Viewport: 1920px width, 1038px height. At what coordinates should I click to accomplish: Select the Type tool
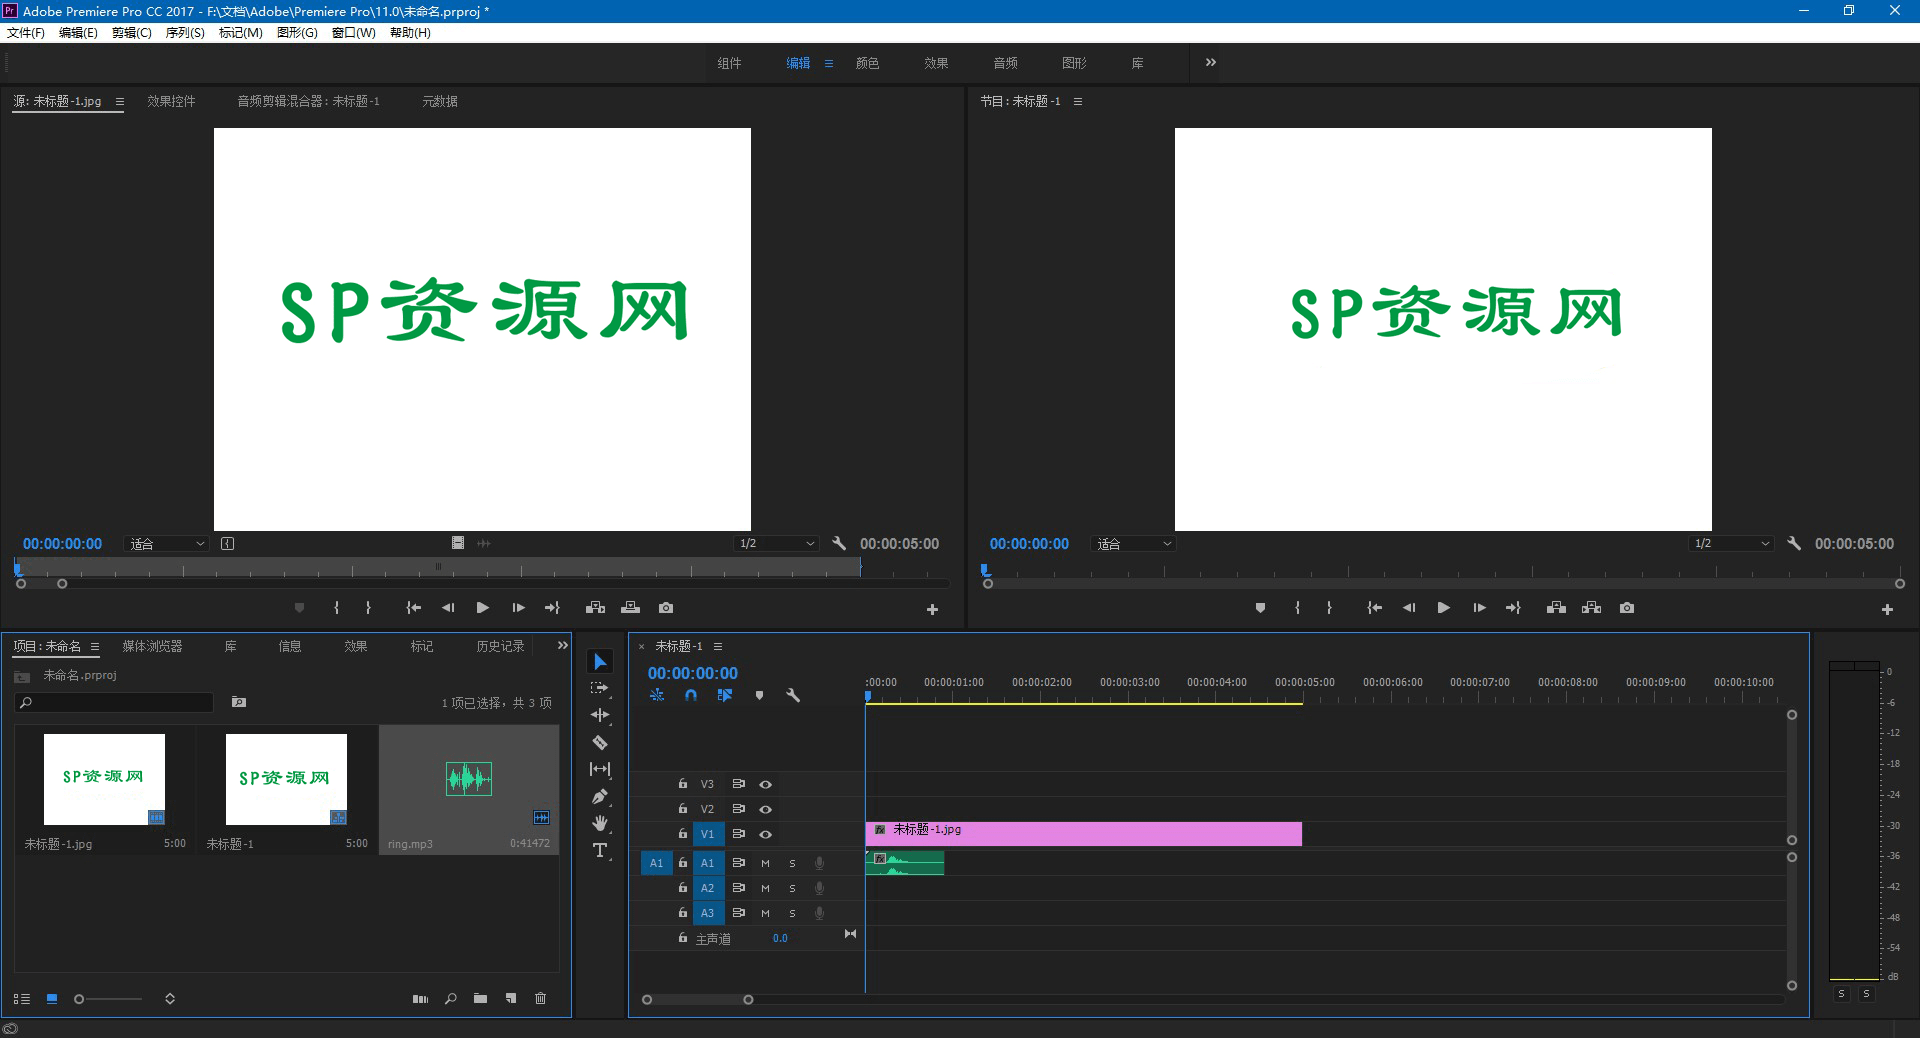600,850
